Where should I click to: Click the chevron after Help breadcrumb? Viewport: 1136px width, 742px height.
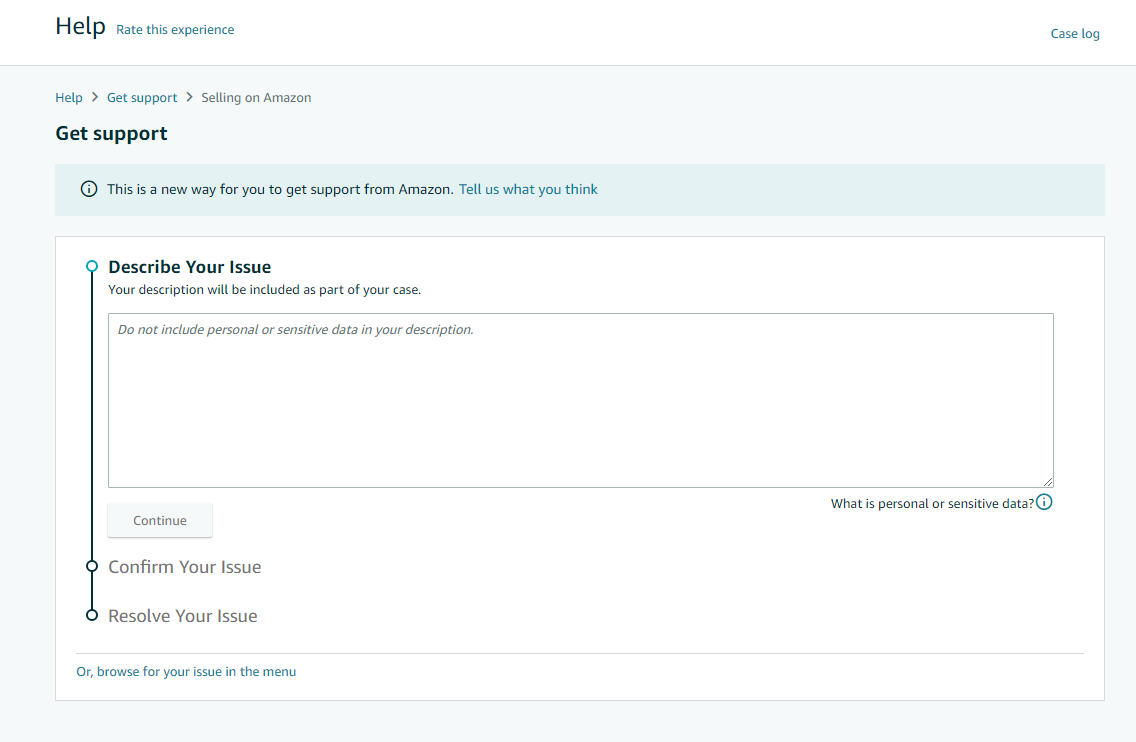pos(95,97)
